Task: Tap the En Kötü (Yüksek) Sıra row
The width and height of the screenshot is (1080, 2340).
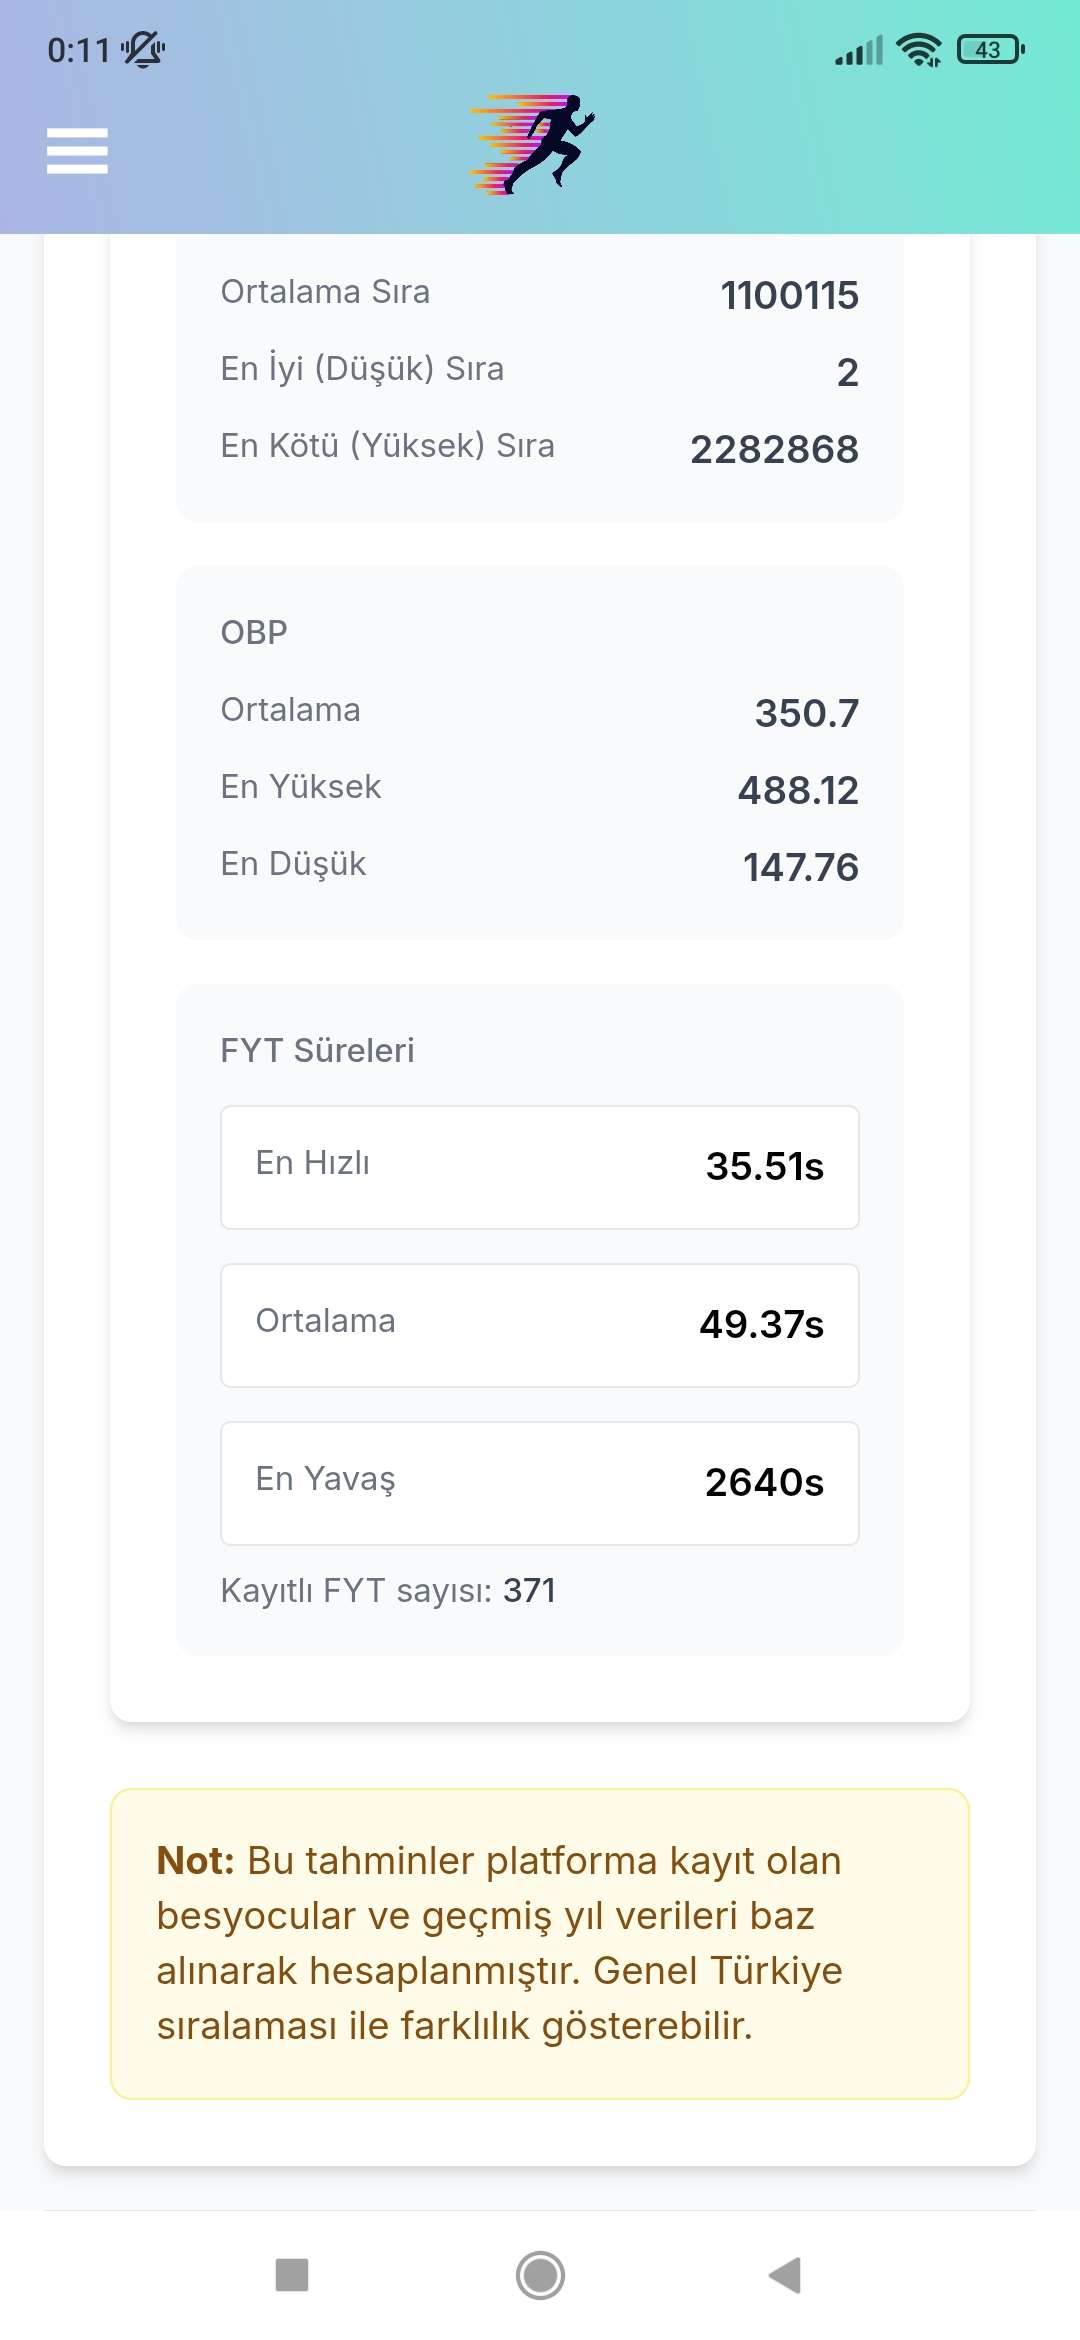Action: pos(540,447)
